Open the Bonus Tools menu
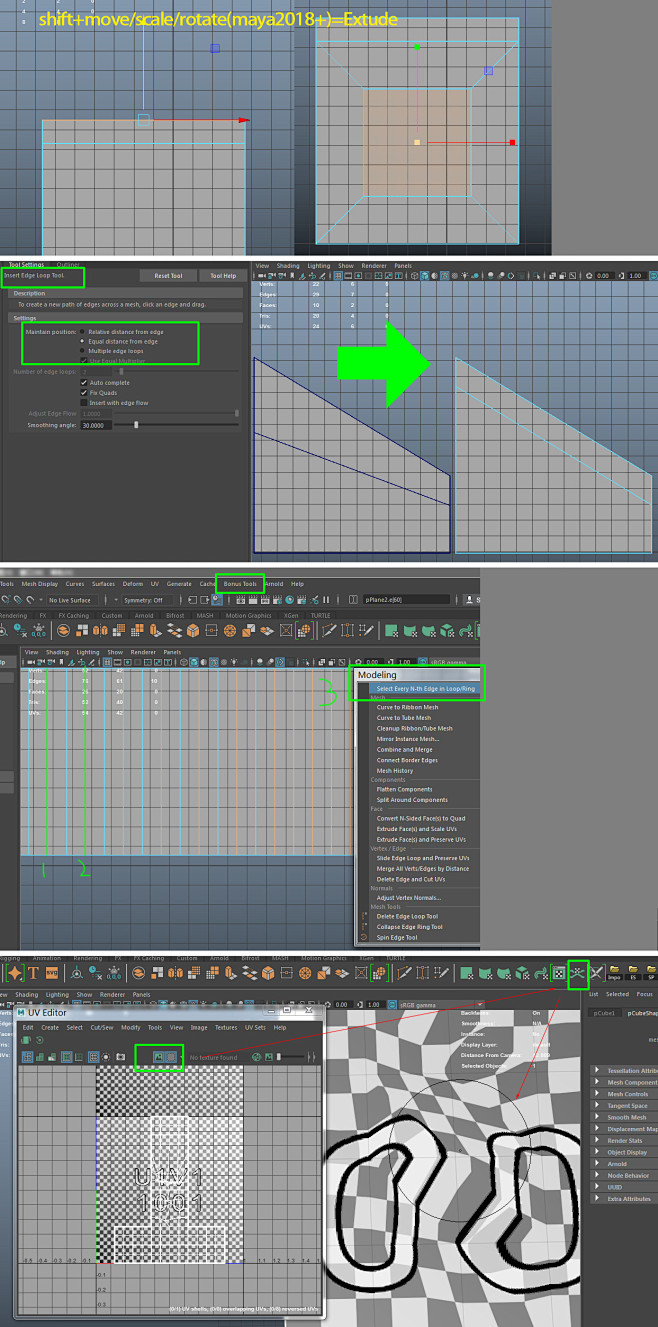Screen dimensions: 658x1327 240,584
